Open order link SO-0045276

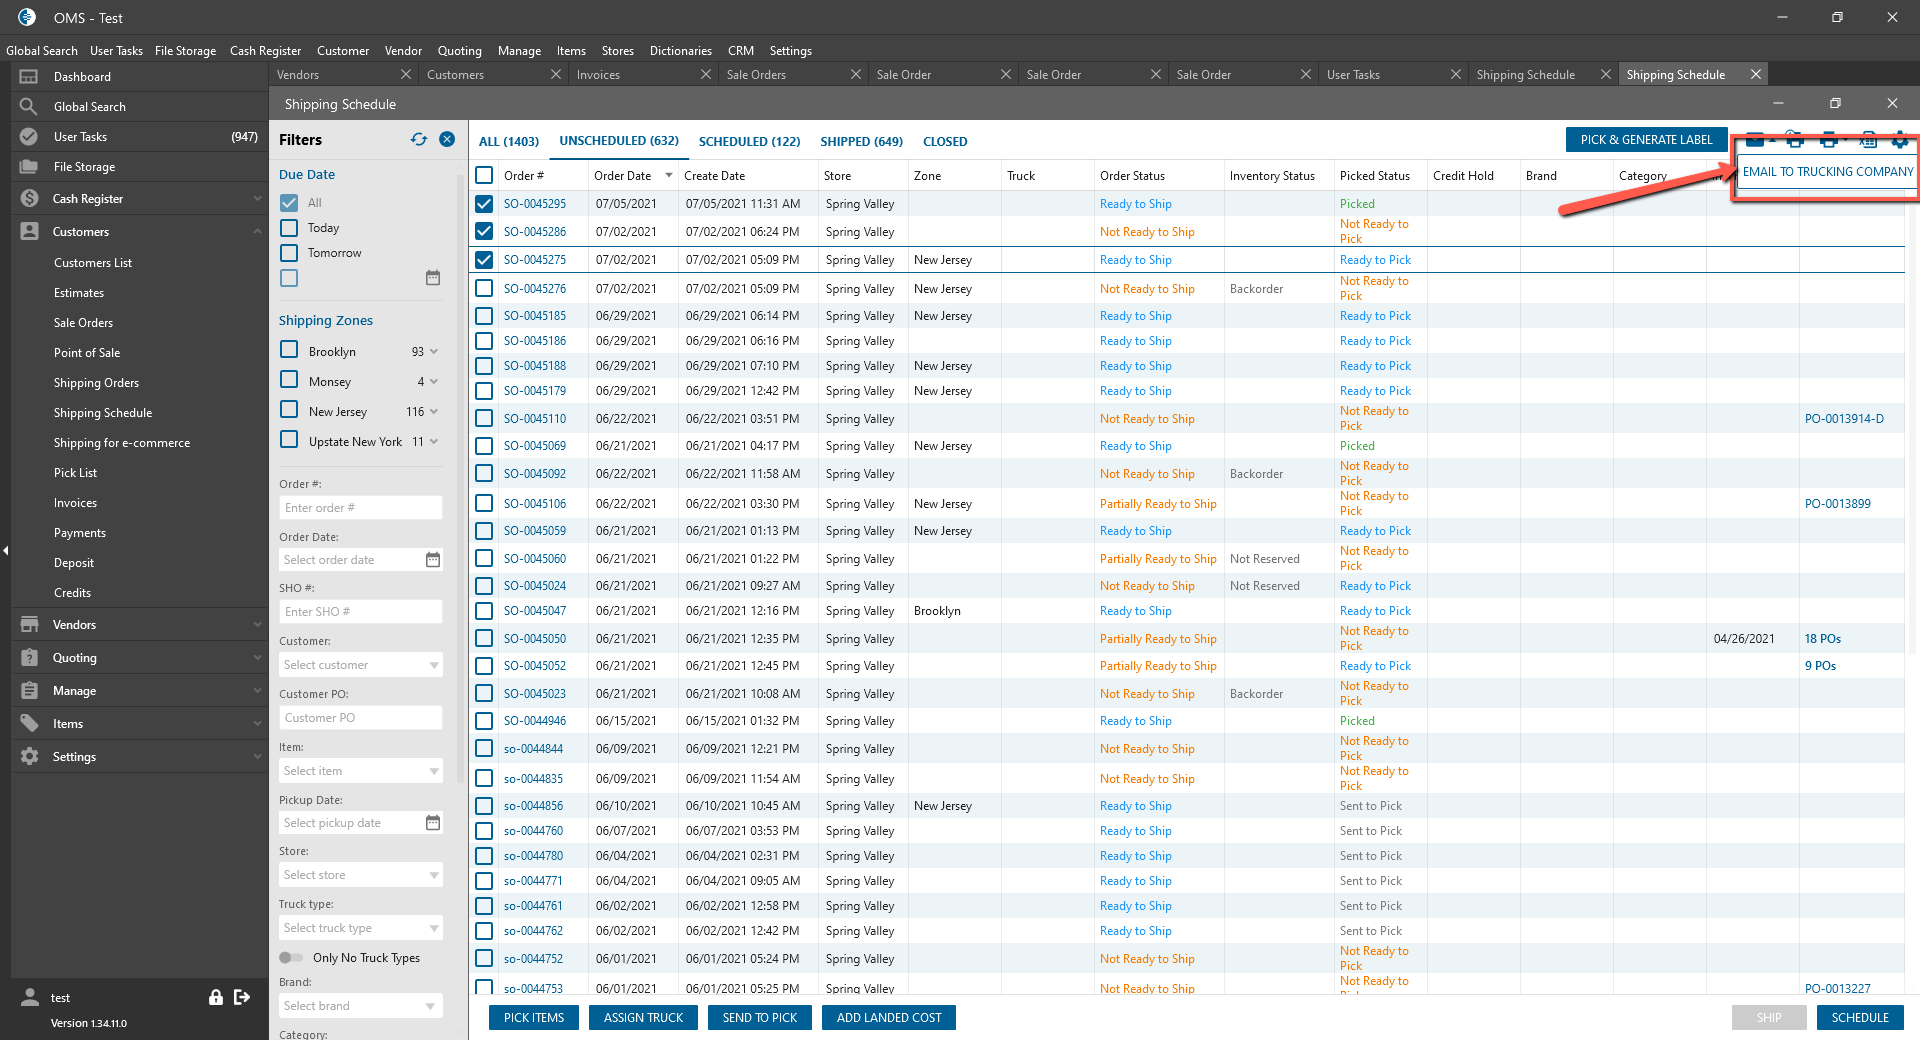pos(535,289)
